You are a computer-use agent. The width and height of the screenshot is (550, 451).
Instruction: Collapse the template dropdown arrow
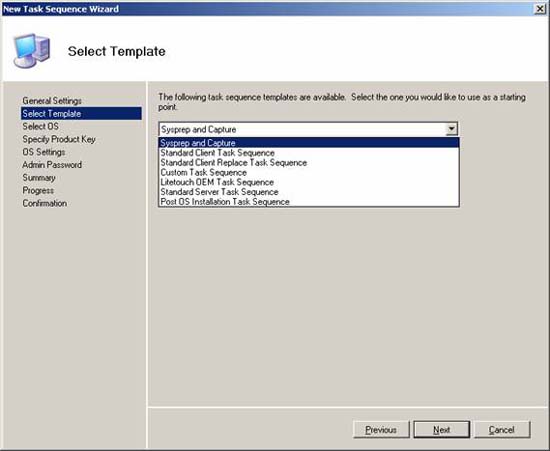[451, 129]
